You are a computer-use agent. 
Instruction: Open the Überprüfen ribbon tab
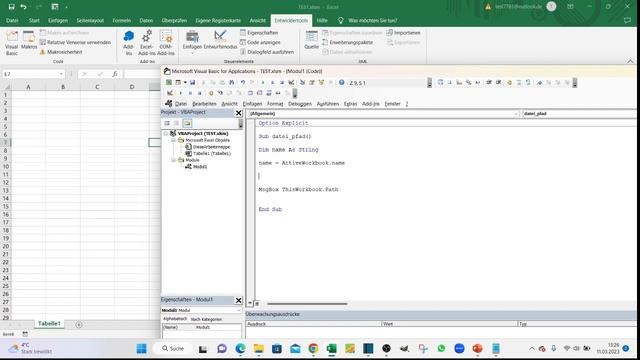[x=174, y=20]
